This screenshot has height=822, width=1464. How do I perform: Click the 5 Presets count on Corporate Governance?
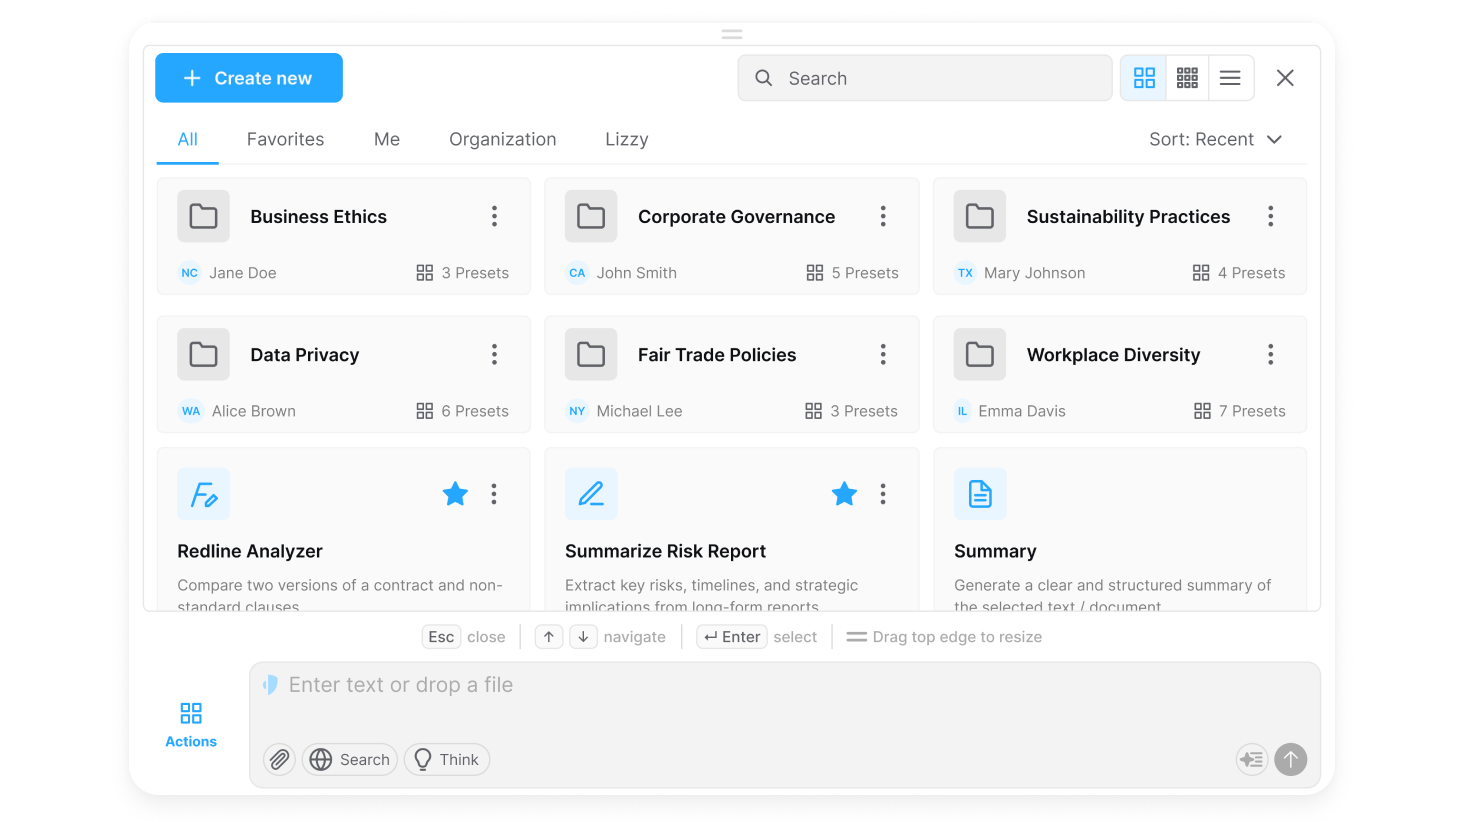(852, 273)
